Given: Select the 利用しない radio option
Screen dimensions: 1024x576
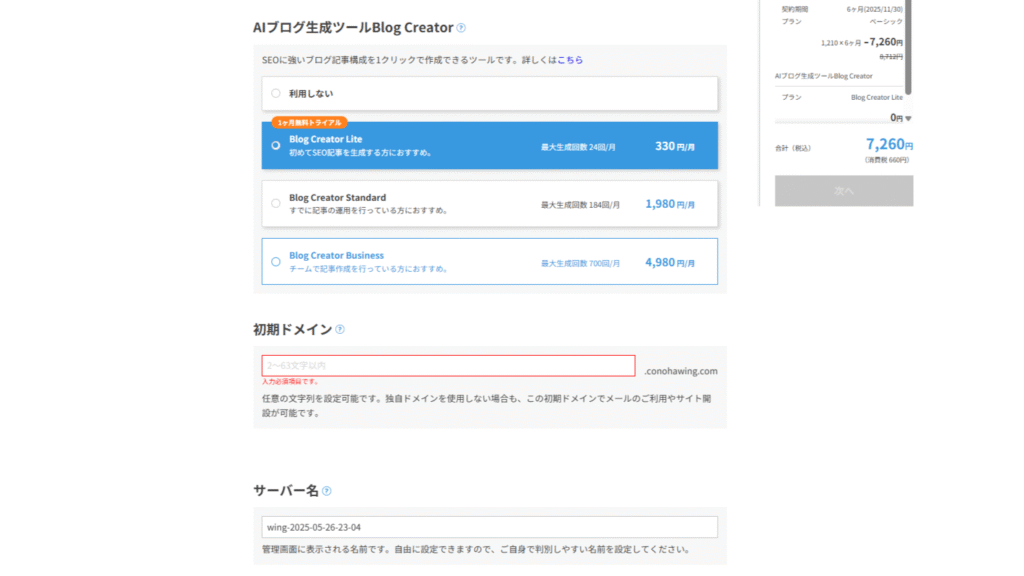Looking at the screenshot, I should pyautogui.click(x=276, y=93).
